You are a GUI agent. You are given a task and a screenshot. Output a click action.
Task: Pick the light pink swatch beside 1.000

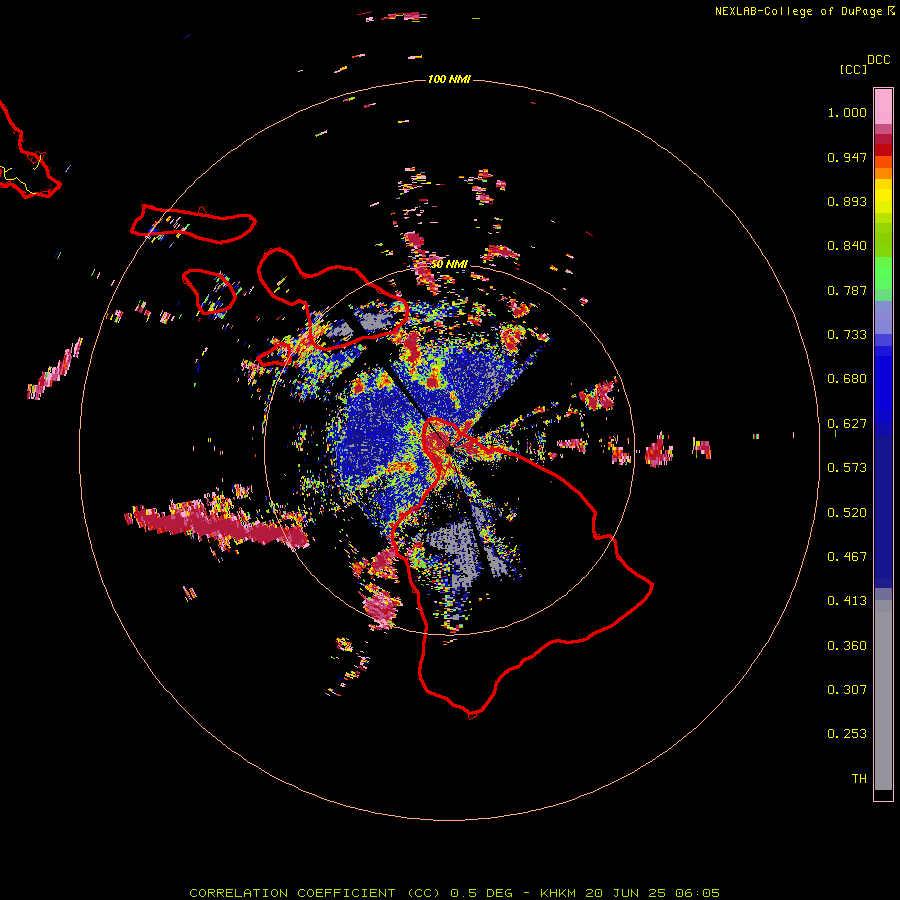[x=883, y=107]
